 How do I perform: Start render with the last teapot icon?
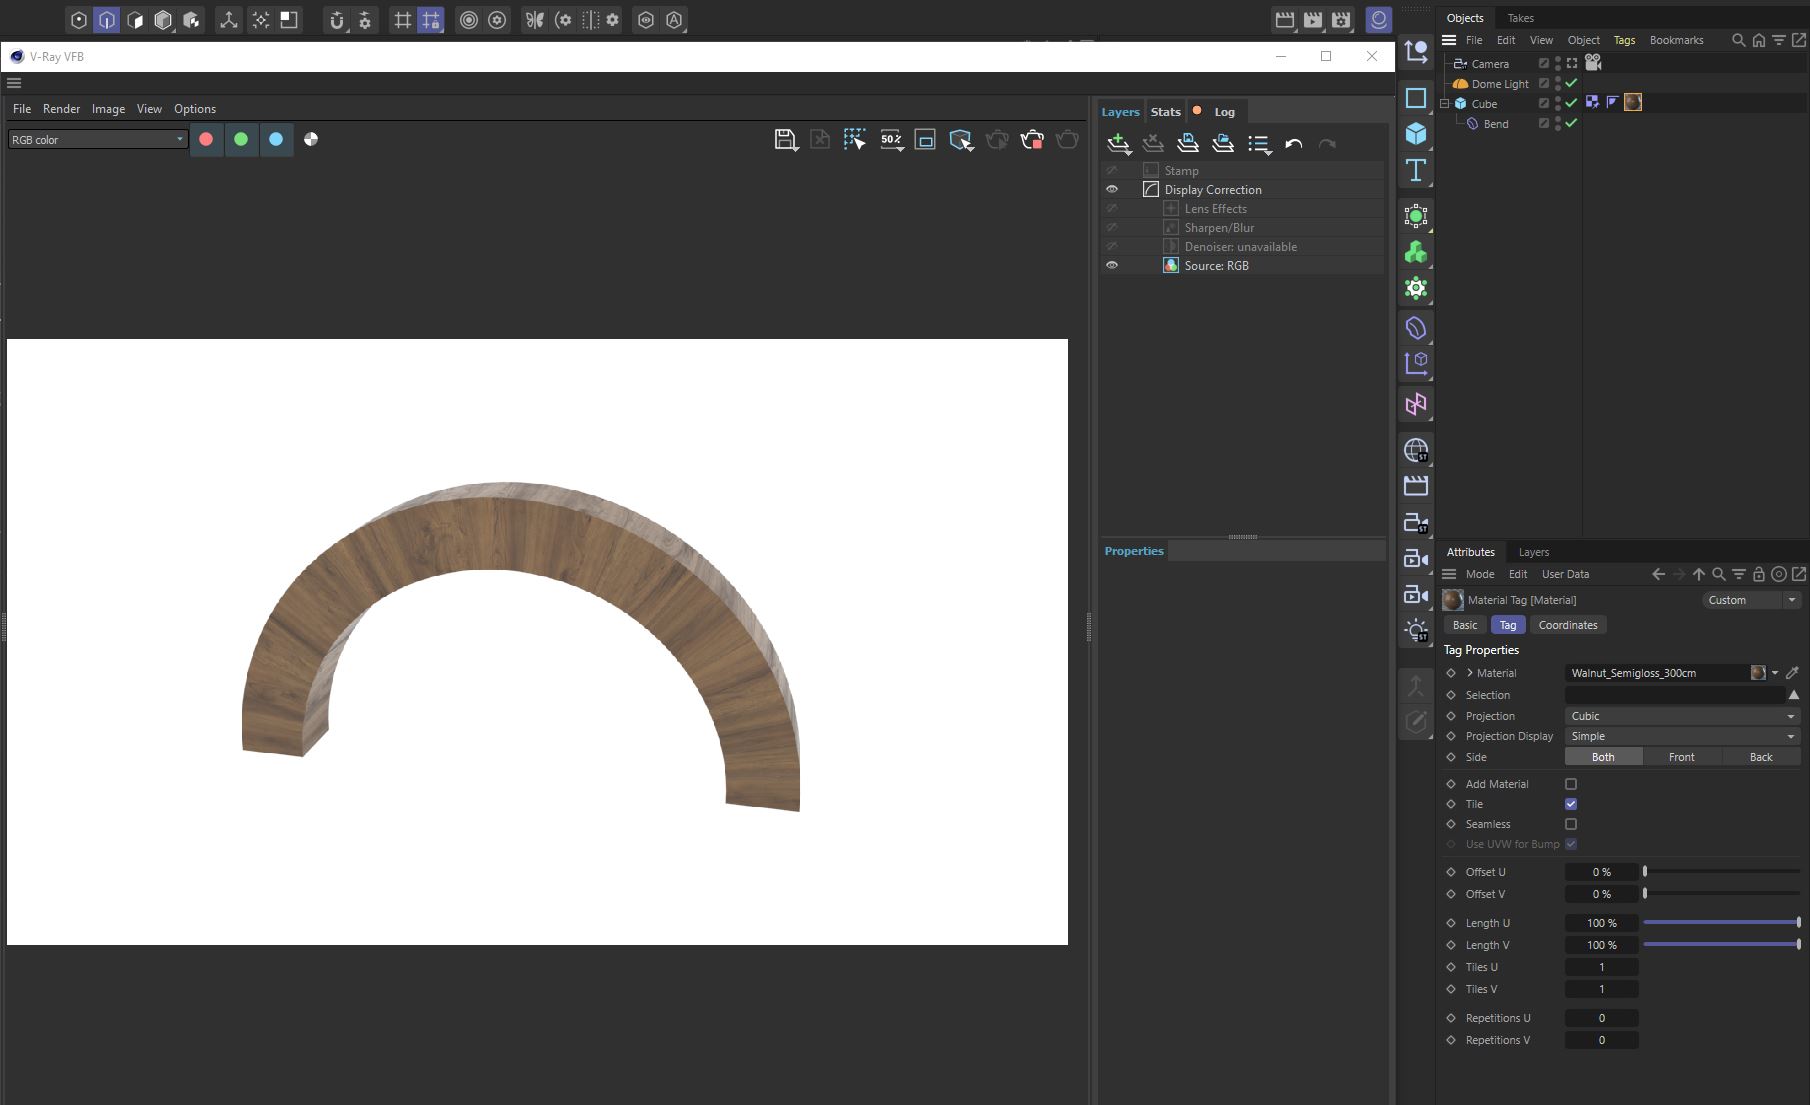pos(1067,140)
